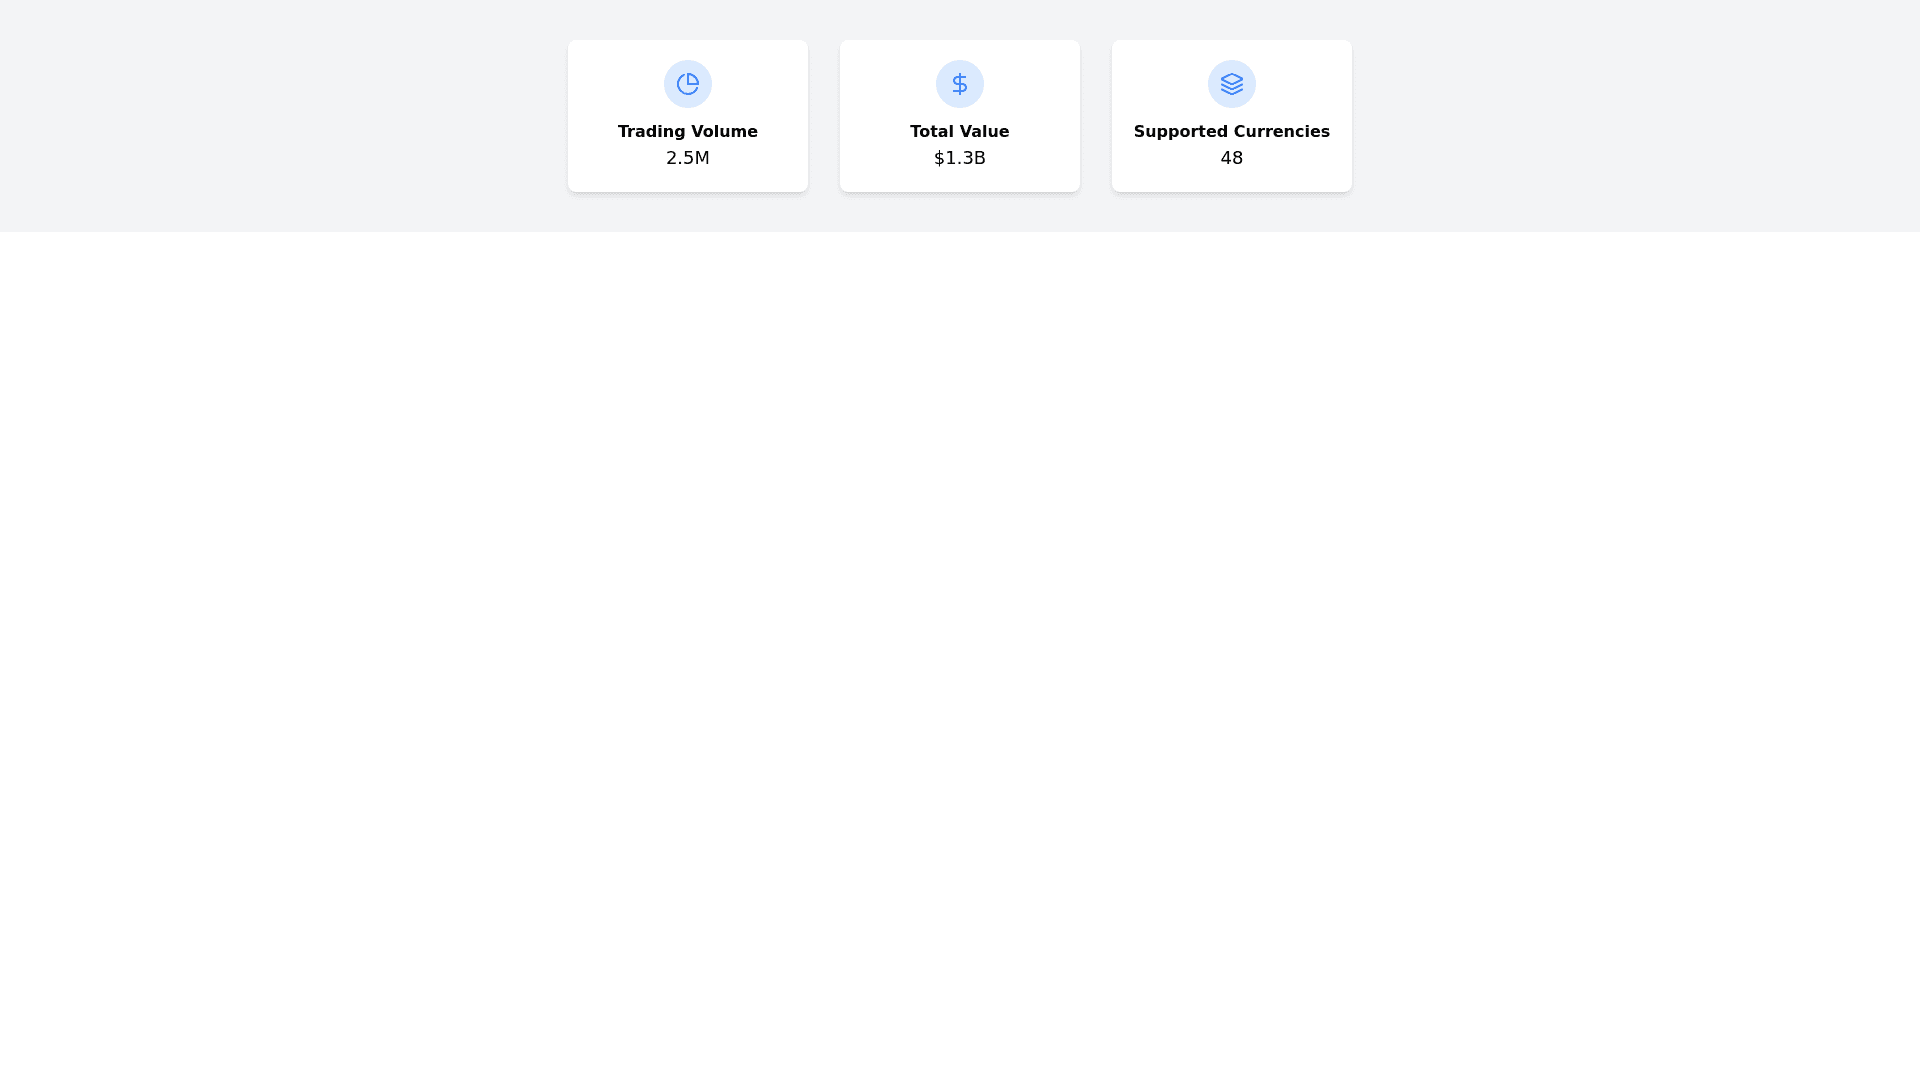Open the Supported Currencies stat card
The height and width of the screenshot is (1080, 1920).
pos(1231,116)
